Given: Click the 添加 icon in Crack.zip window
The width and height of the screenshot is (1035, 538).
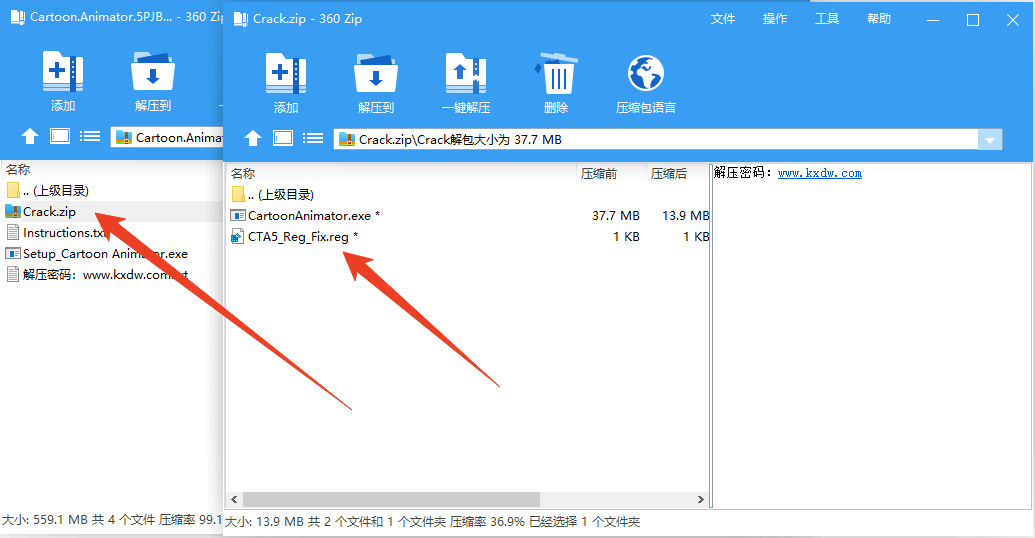Looking at the screenshot, I should tap(286, 76).
